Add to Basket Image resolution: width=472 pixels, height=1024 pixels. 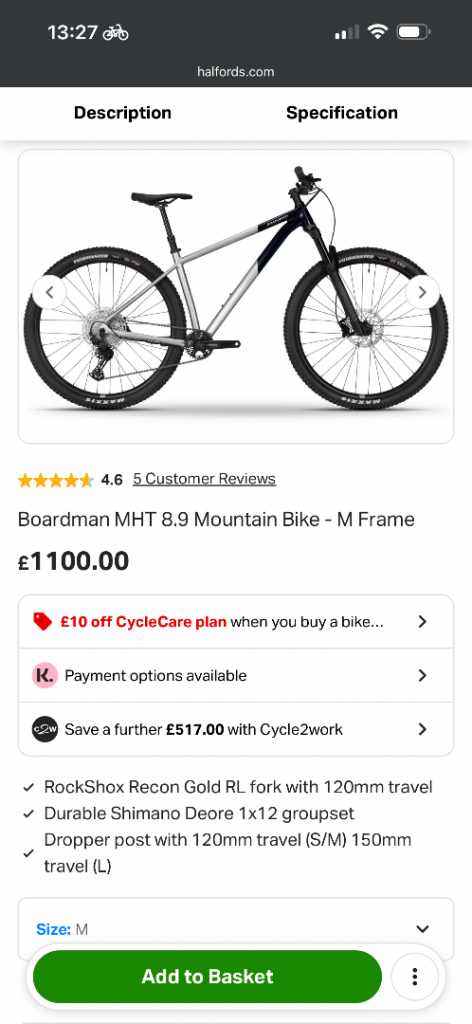point(208,976)
